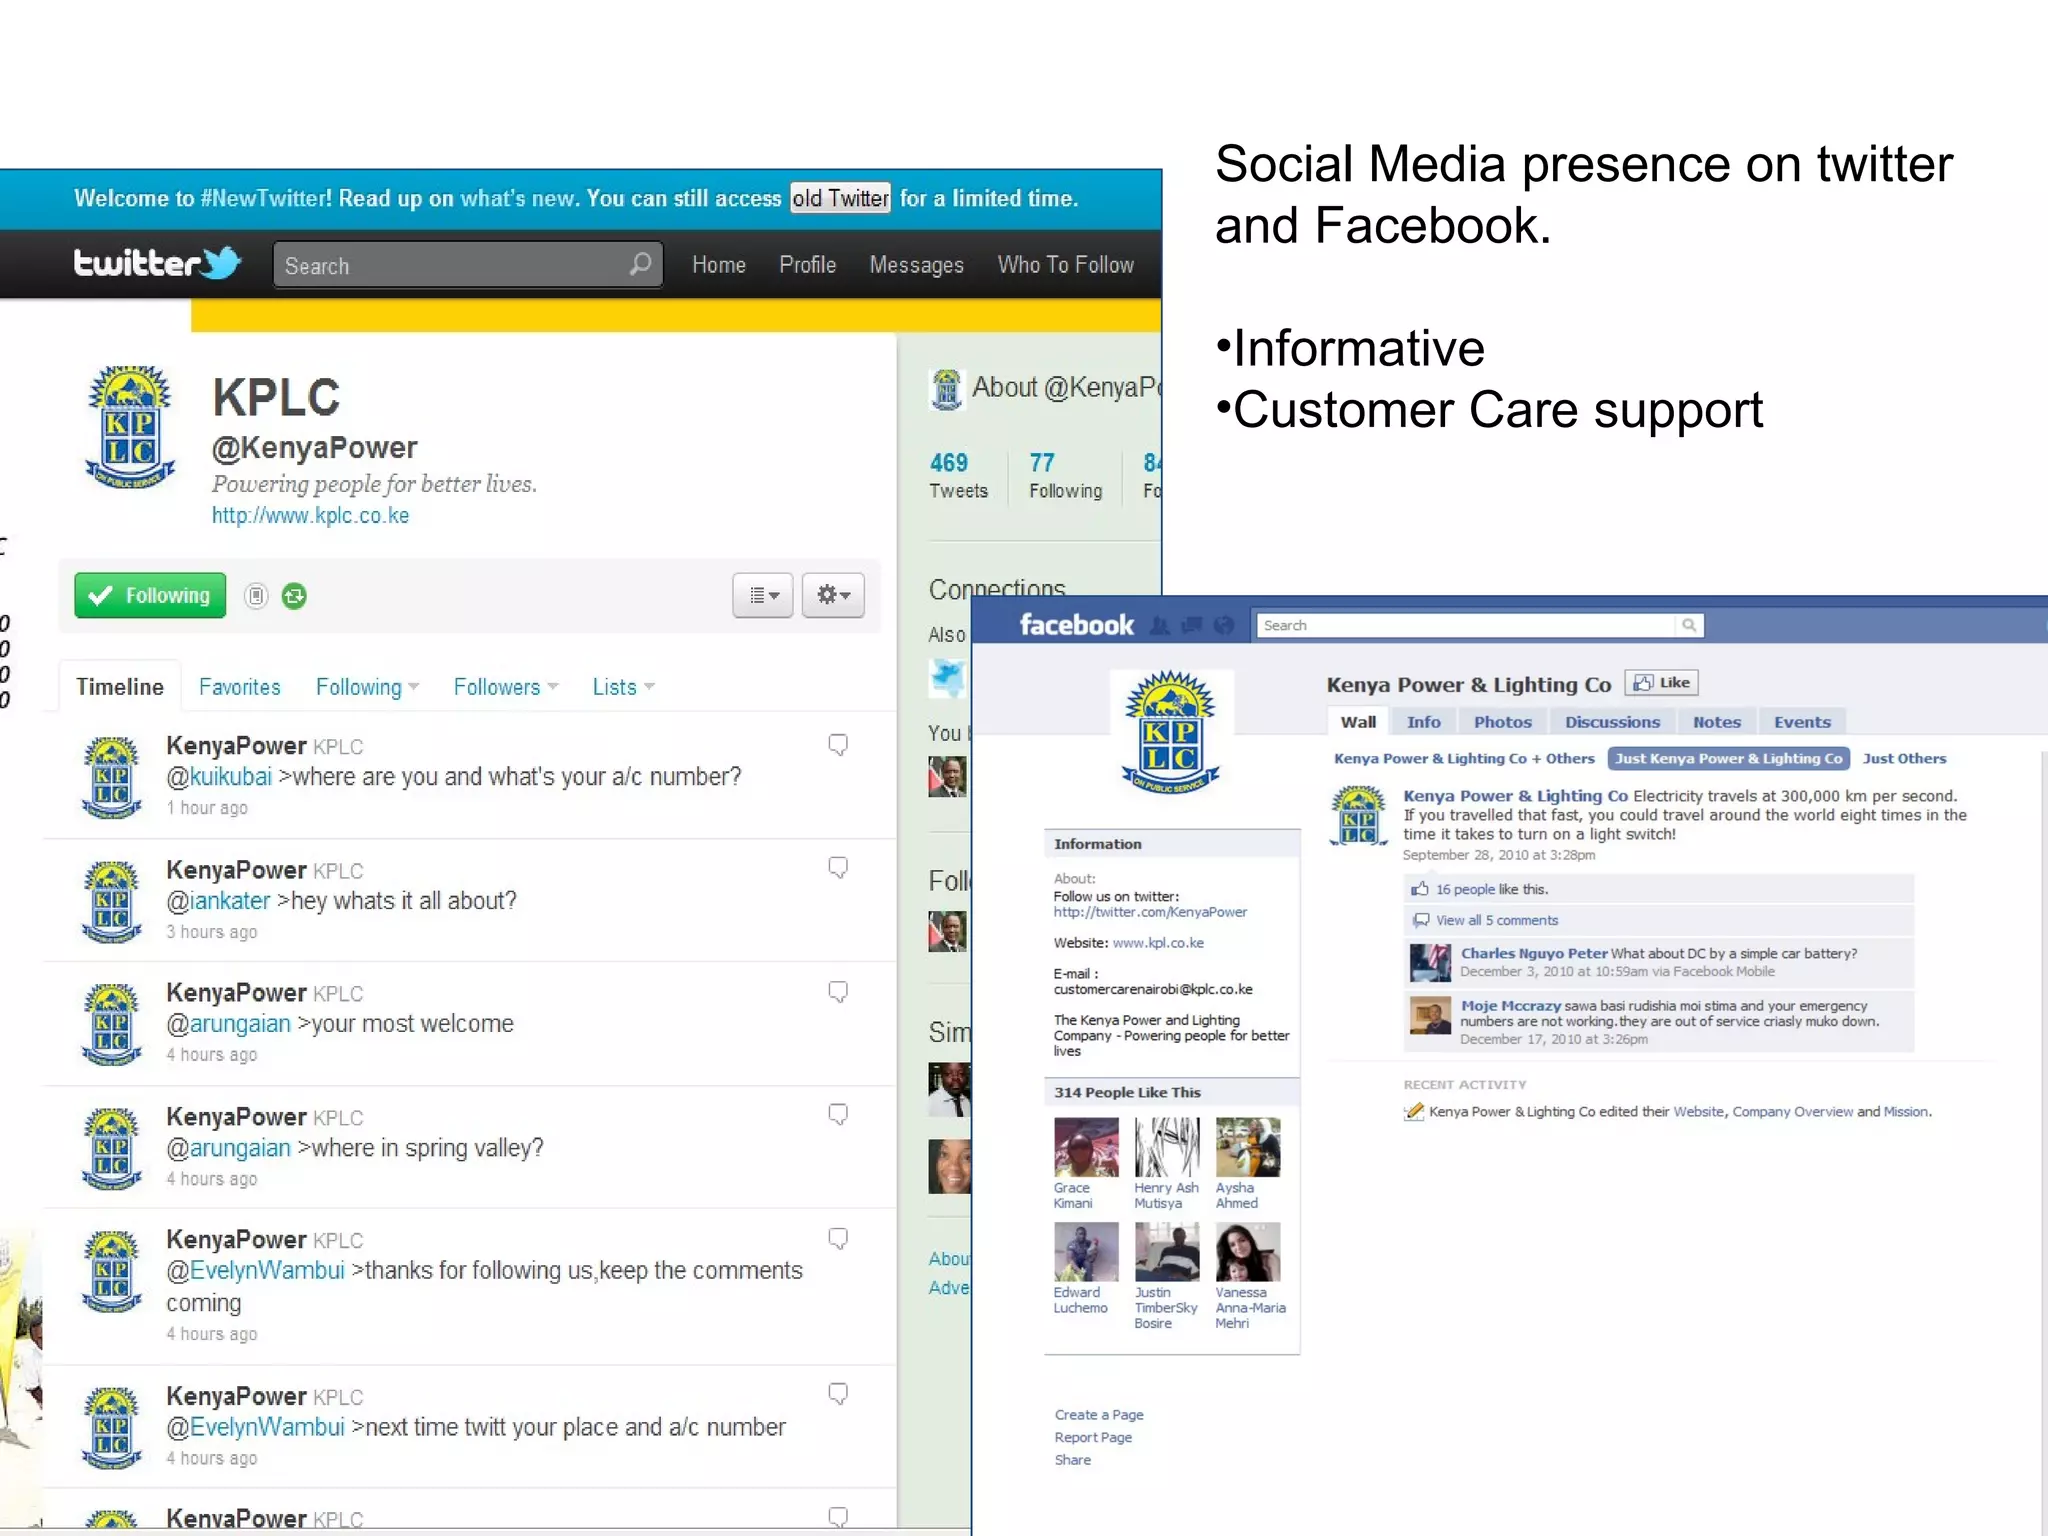Toggle the green Following button
The height and width of the screenshot is (1536, 2048).
[150, 595]
